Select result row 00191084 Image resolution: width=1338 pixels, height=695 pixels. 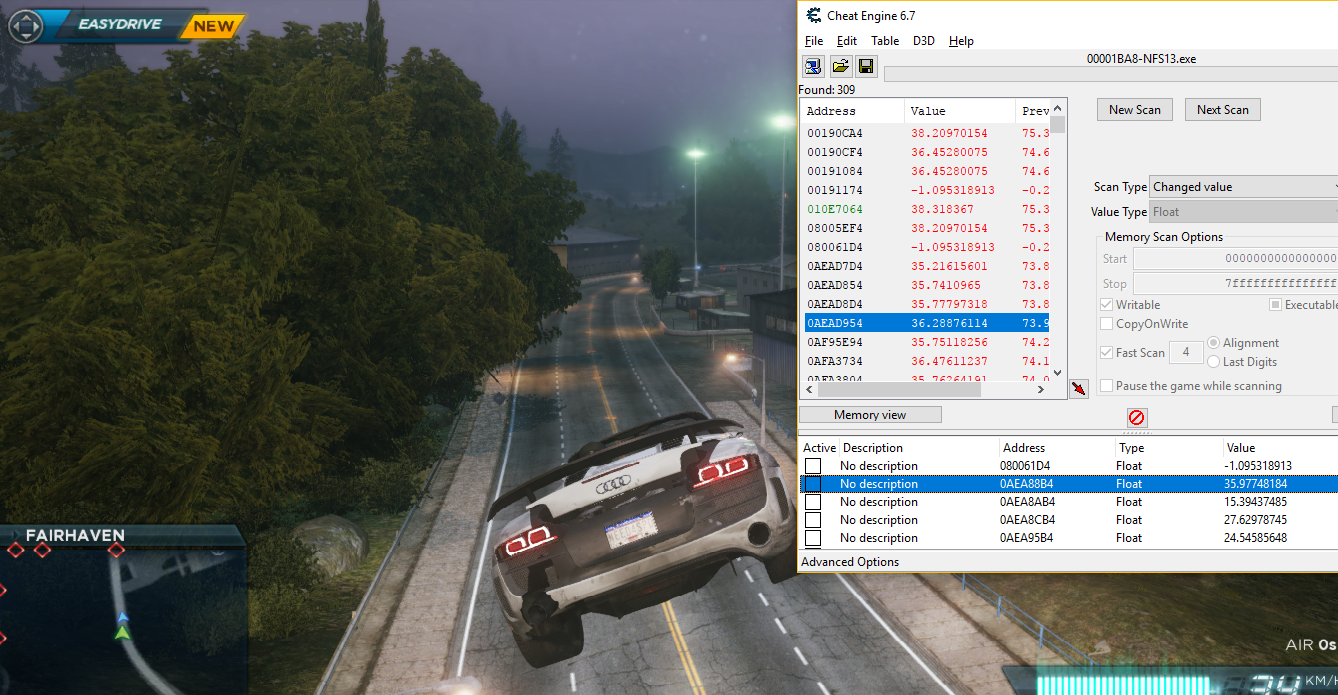pos(926,171)
